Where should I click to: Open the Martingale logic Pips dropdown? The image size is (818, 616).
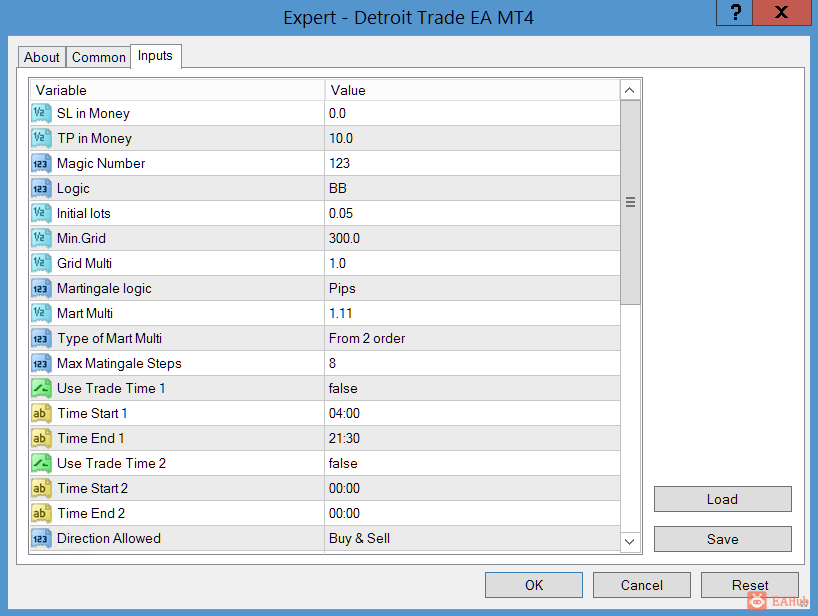[473, 288]
